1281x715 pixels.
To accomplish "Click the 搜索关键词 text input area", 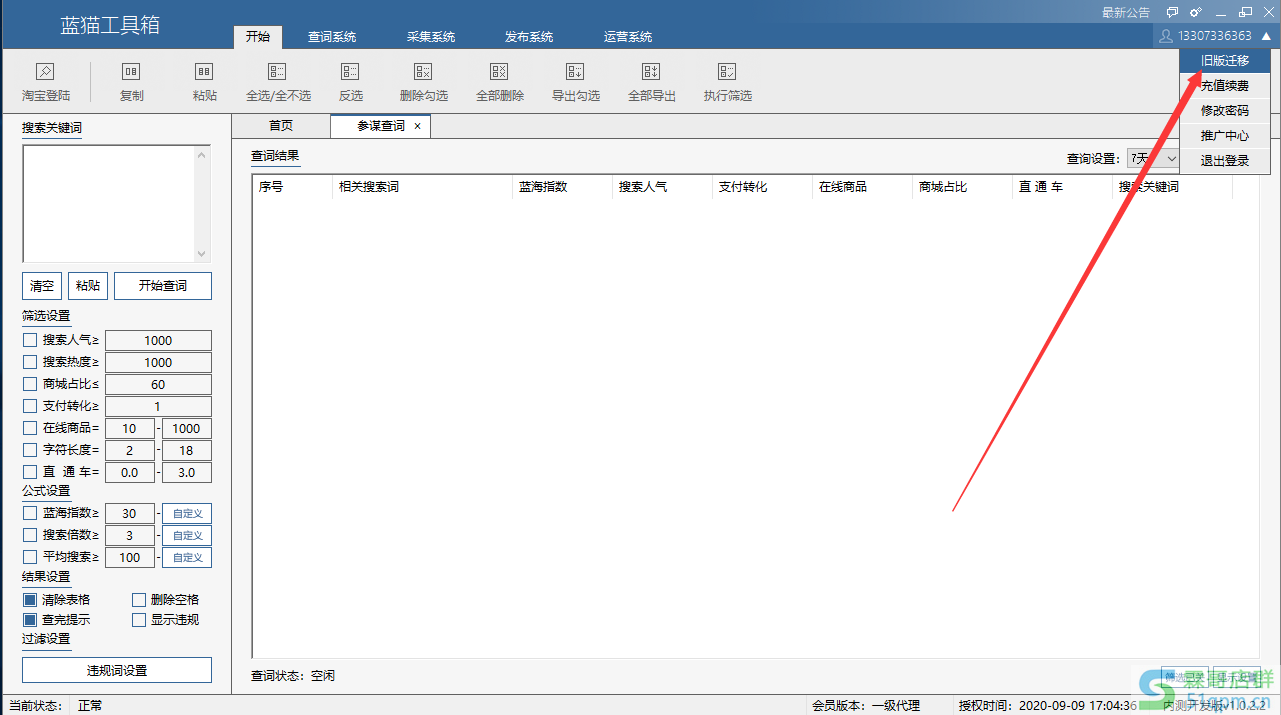I will [108, 204].
